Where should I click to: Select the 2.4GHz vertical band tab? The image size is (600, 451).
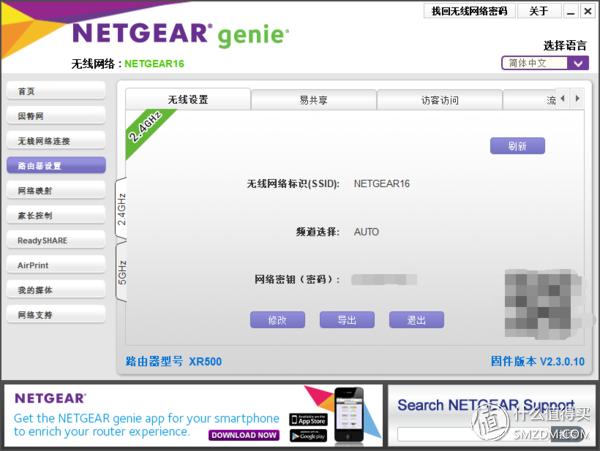coord(121,209)
